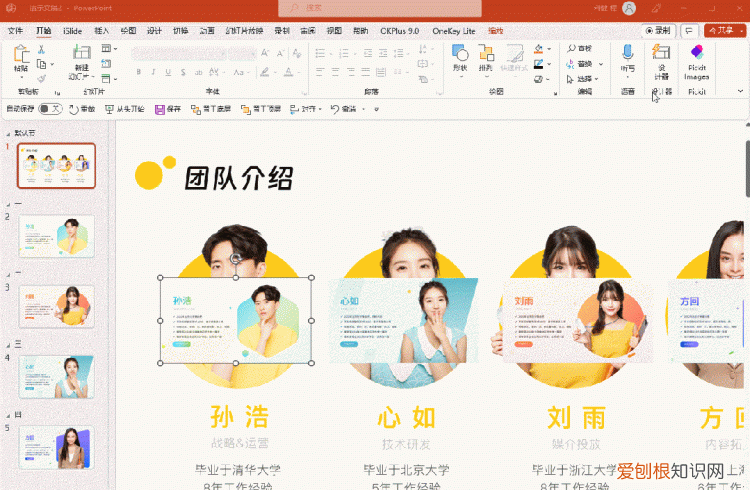Viewport: 750px width, 490px height.
Task: Click Bring to Front icon in quick toolbar
Action: tap(246, 110)
